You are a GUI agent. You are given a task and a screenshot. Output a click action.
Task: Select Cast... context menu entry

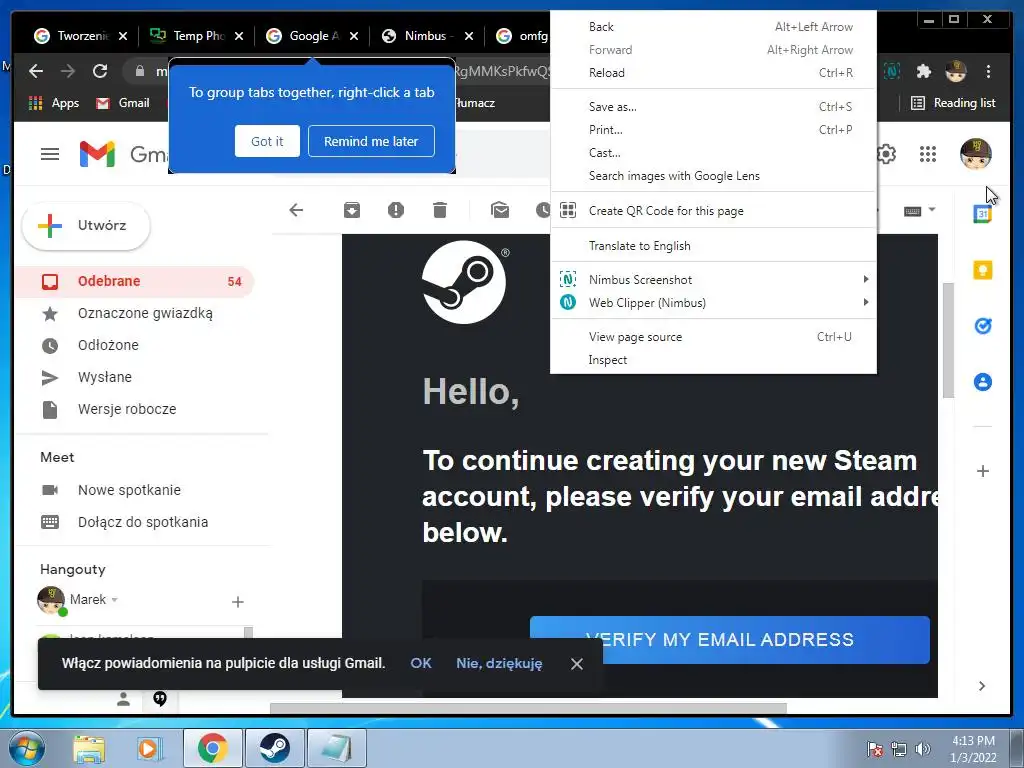pos(713,153)
